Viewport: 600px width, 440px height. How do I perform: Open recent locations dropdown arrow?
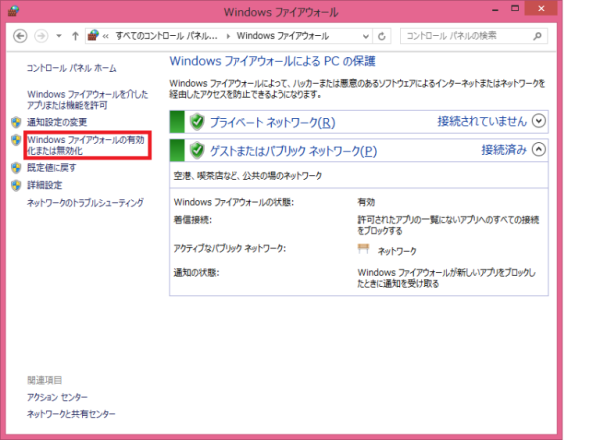pyautogui.click(x=59, y=36)
